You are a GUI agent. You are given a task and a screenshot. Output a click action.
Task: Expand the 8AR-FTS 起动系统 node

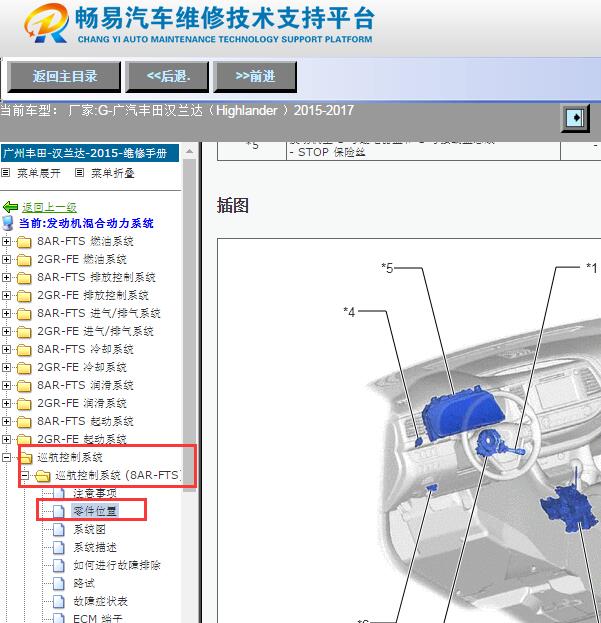[6, 422]
